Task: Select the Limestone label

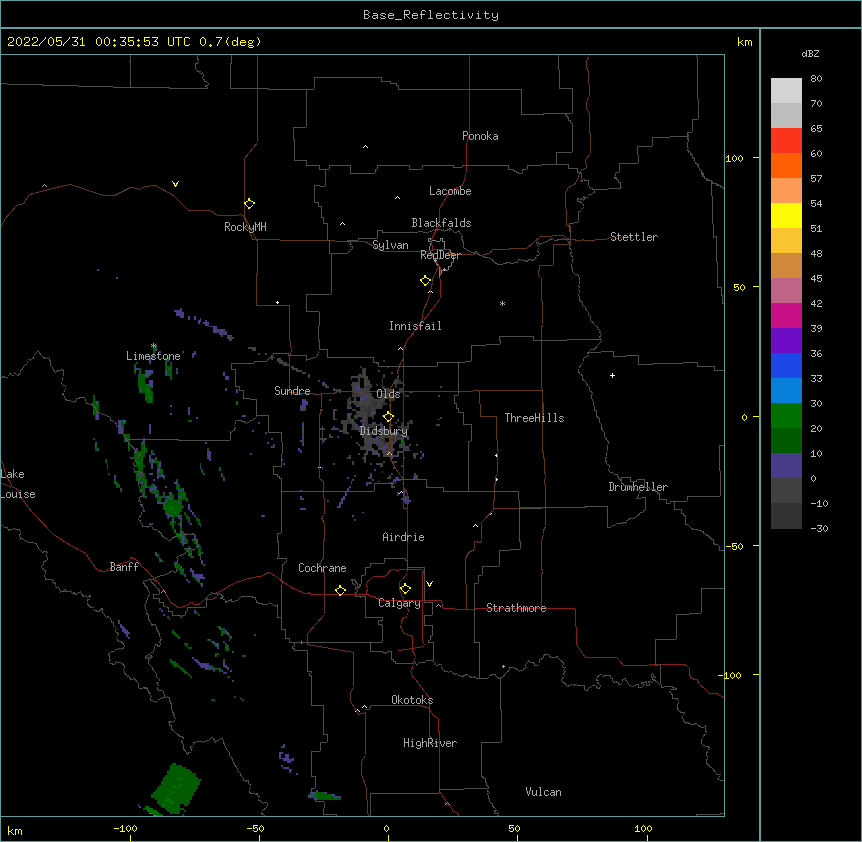Action: (x=153, y=356)
